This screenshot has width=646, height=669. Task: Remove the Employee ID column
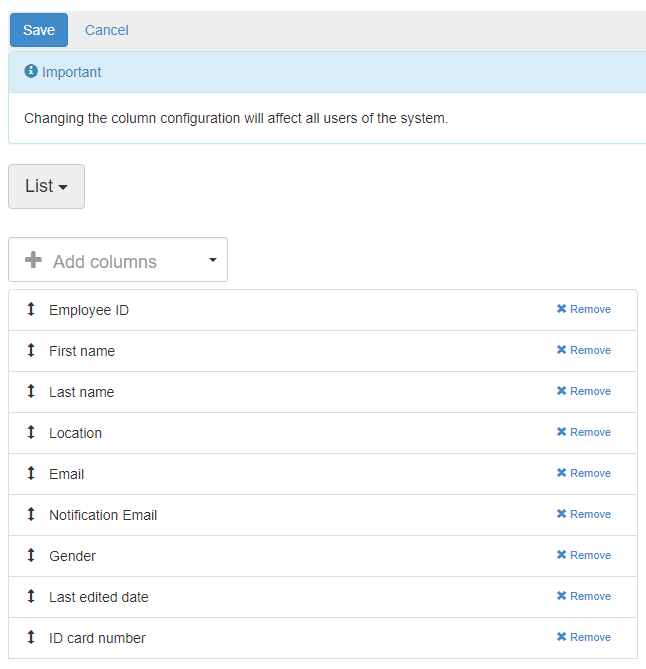[583, 310]
